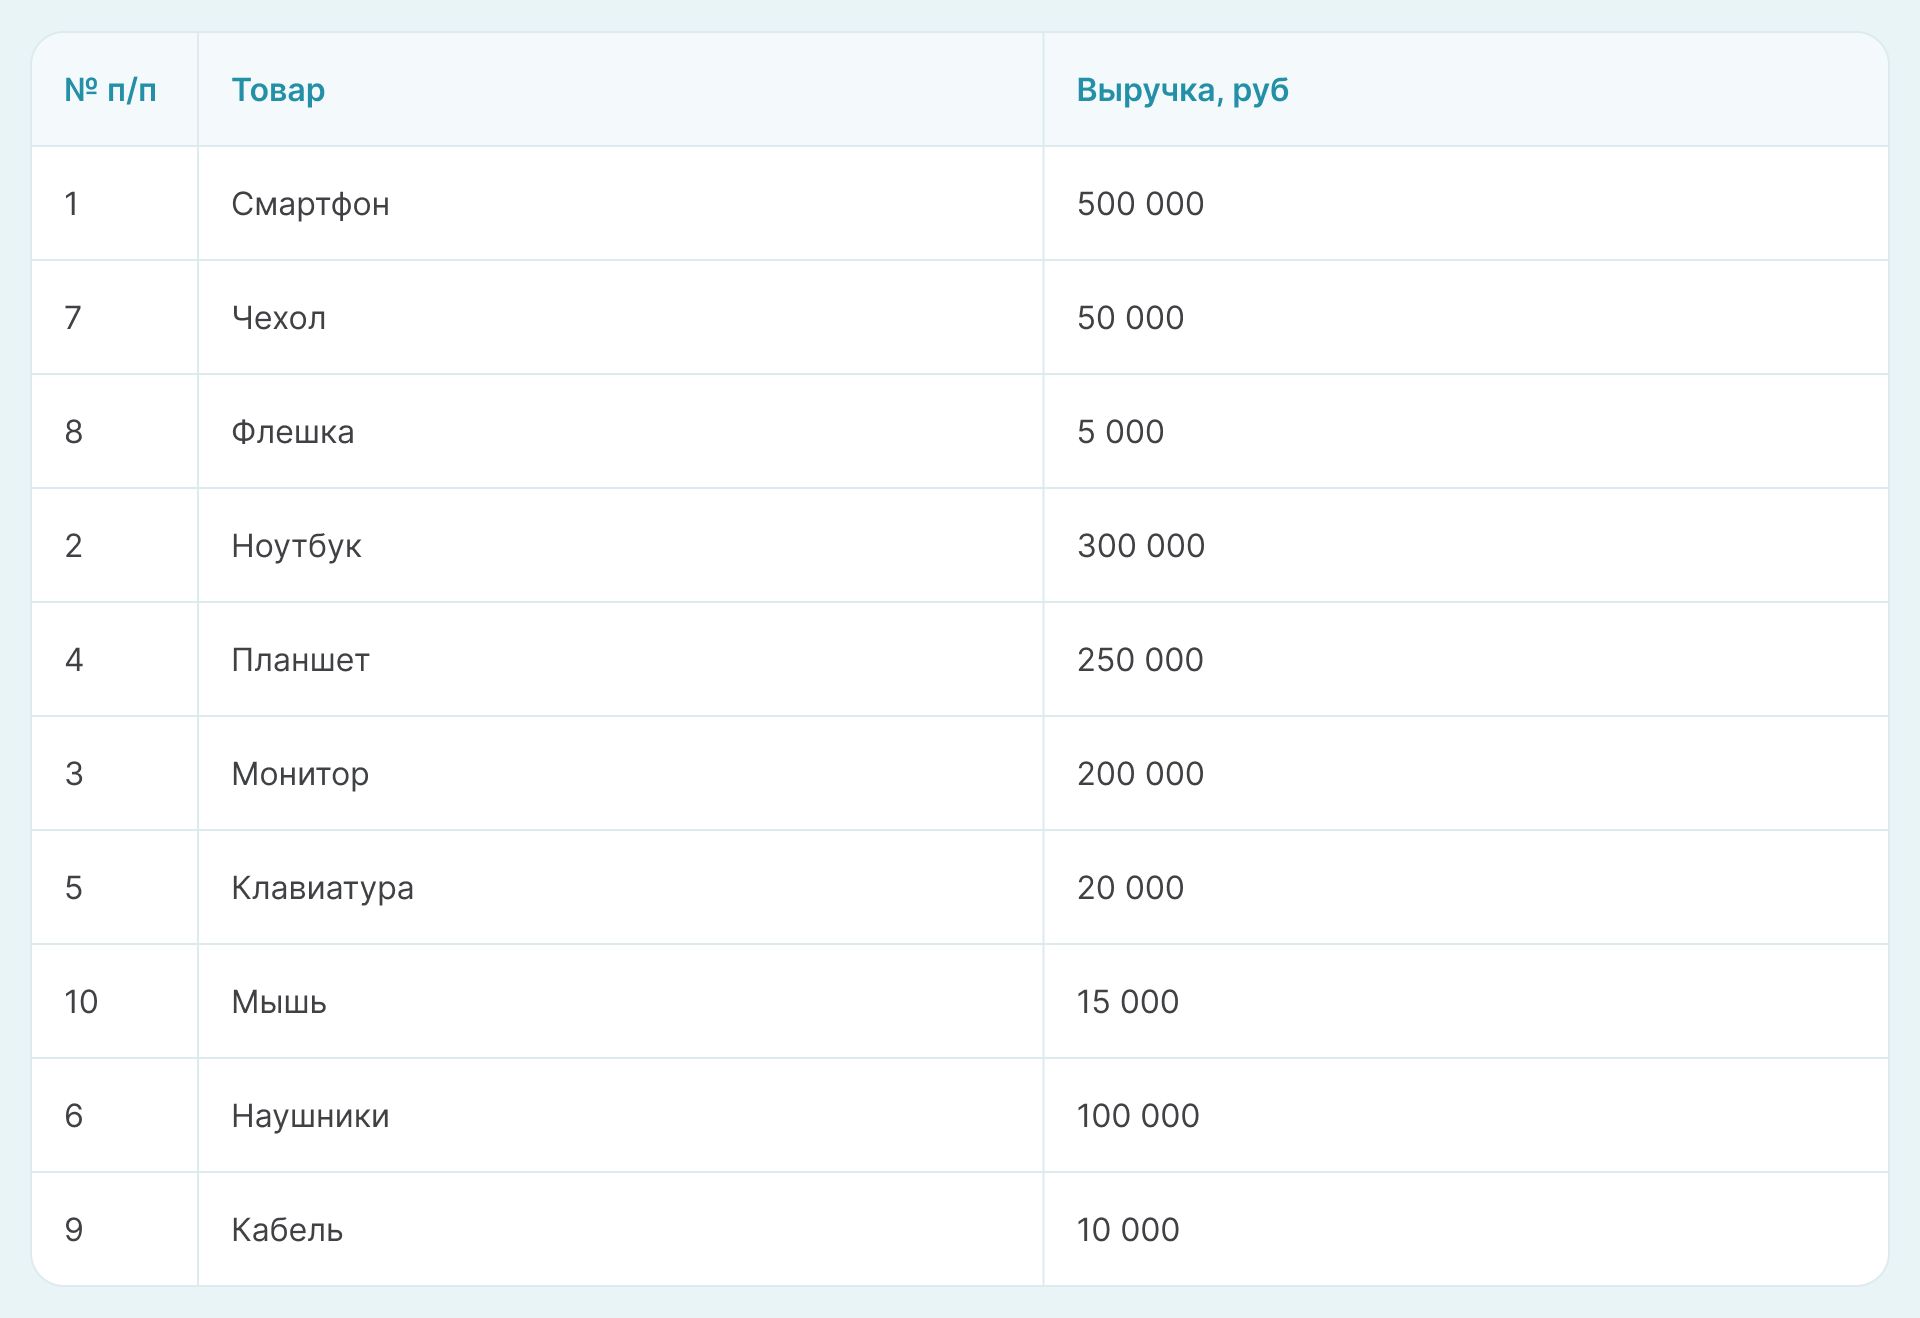Click row number 10 cell
Screen dimensions: 1920x1318
pyautogui.click(x=81, y=1002)
